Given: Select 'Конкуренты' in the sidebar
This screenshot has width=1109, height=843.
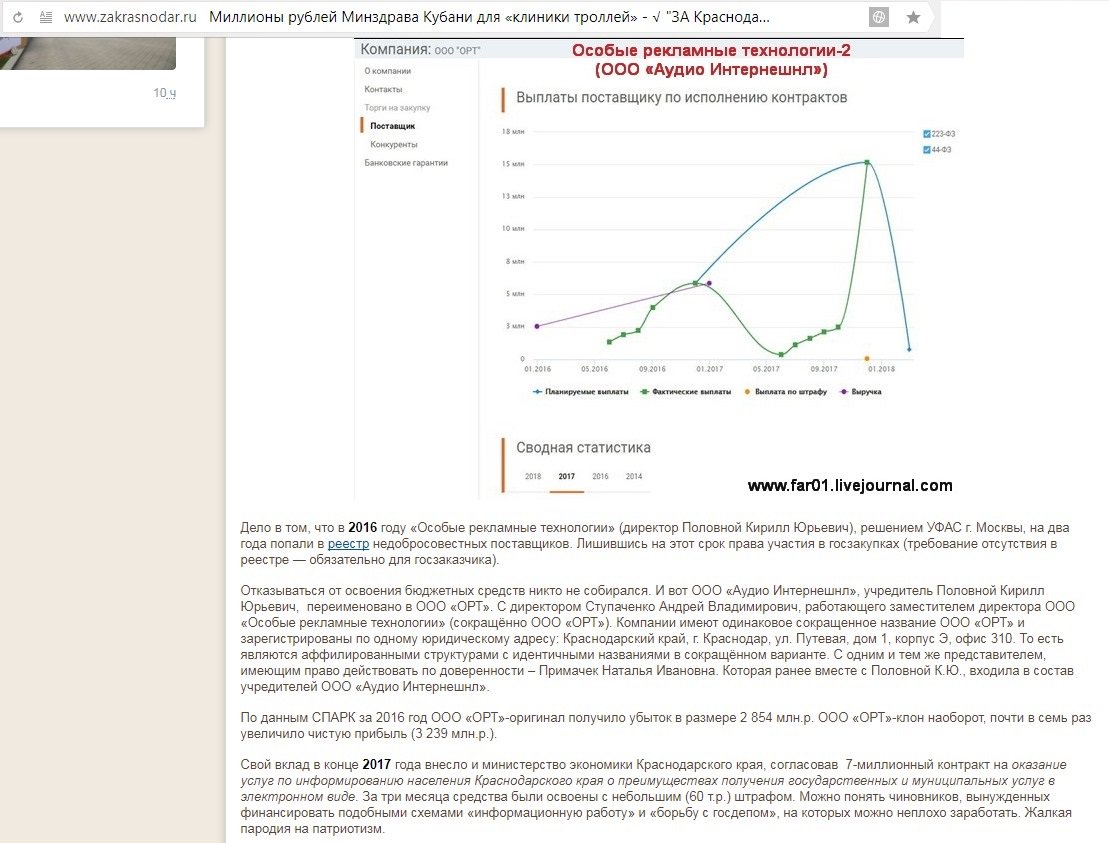Looking at the screenshot, I should point(394,144).
